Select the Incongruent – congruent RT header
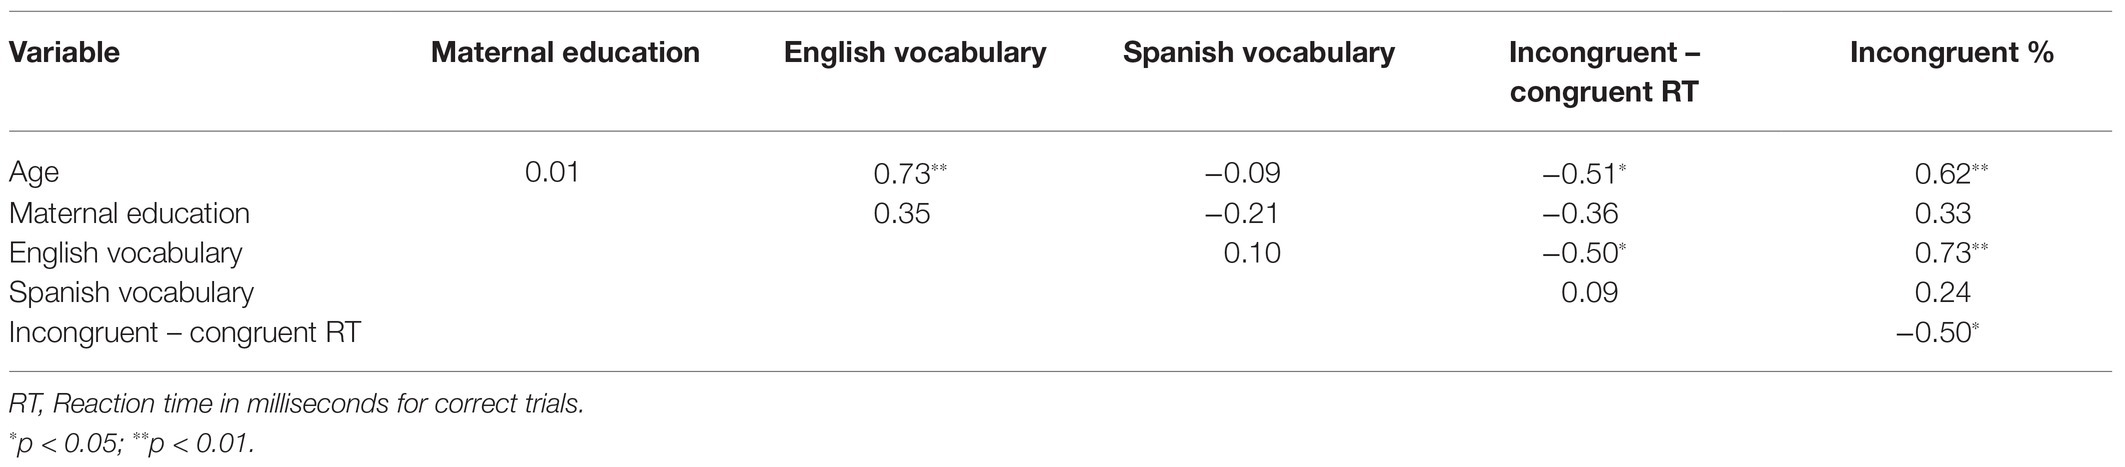This screenshot has height=467, width=2125. [x=1605, y=73]
